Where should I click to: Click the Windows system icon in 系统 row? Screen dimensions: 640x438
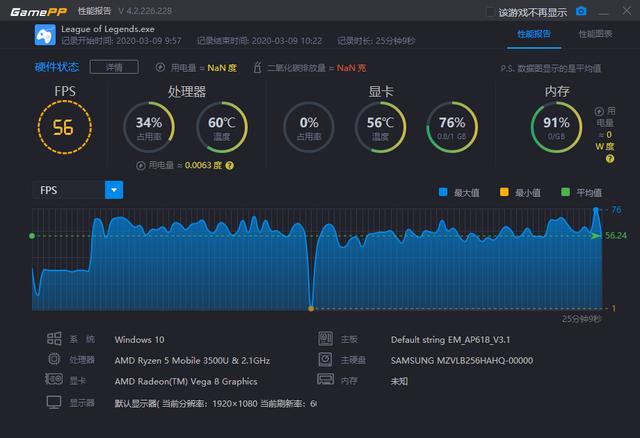(x=54, y=338)
